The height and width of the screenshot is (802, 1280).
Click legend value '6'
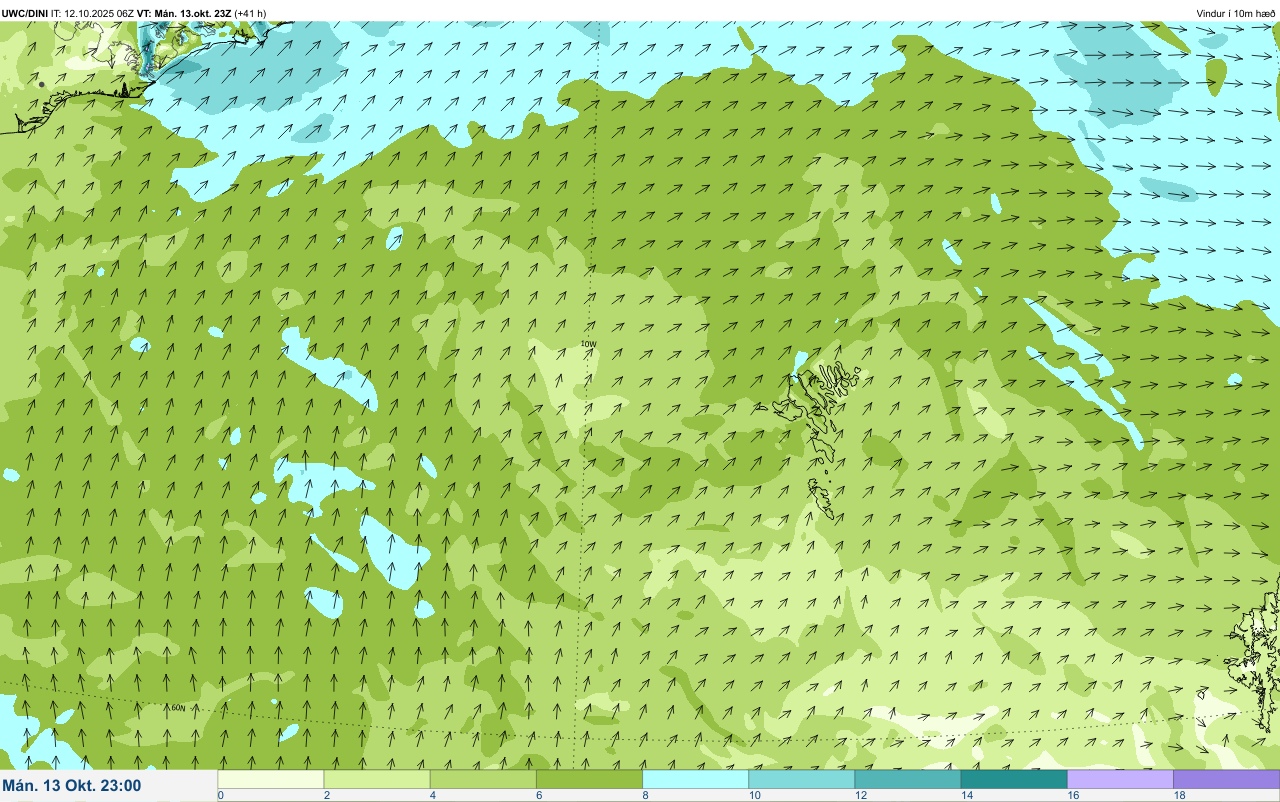point(538,796)
